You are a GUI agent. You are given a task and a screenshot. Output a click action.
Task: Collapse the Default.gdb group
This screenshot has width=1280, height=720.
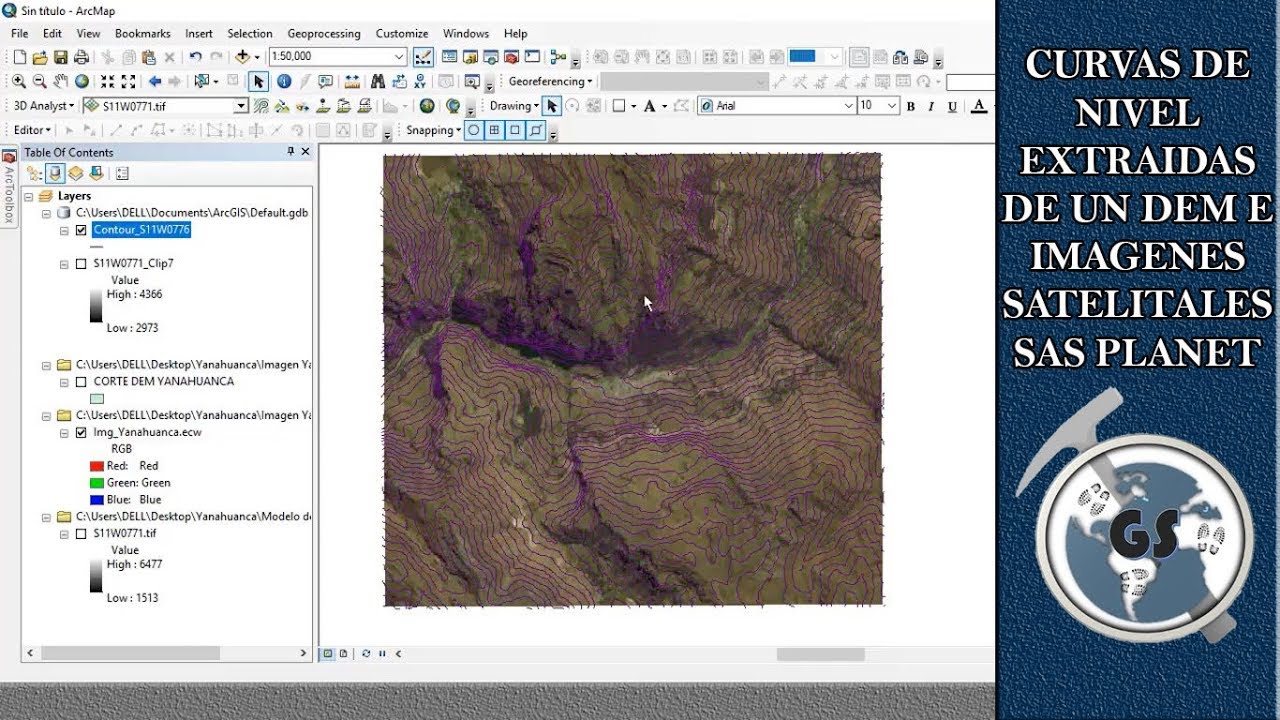click(47, 213)
